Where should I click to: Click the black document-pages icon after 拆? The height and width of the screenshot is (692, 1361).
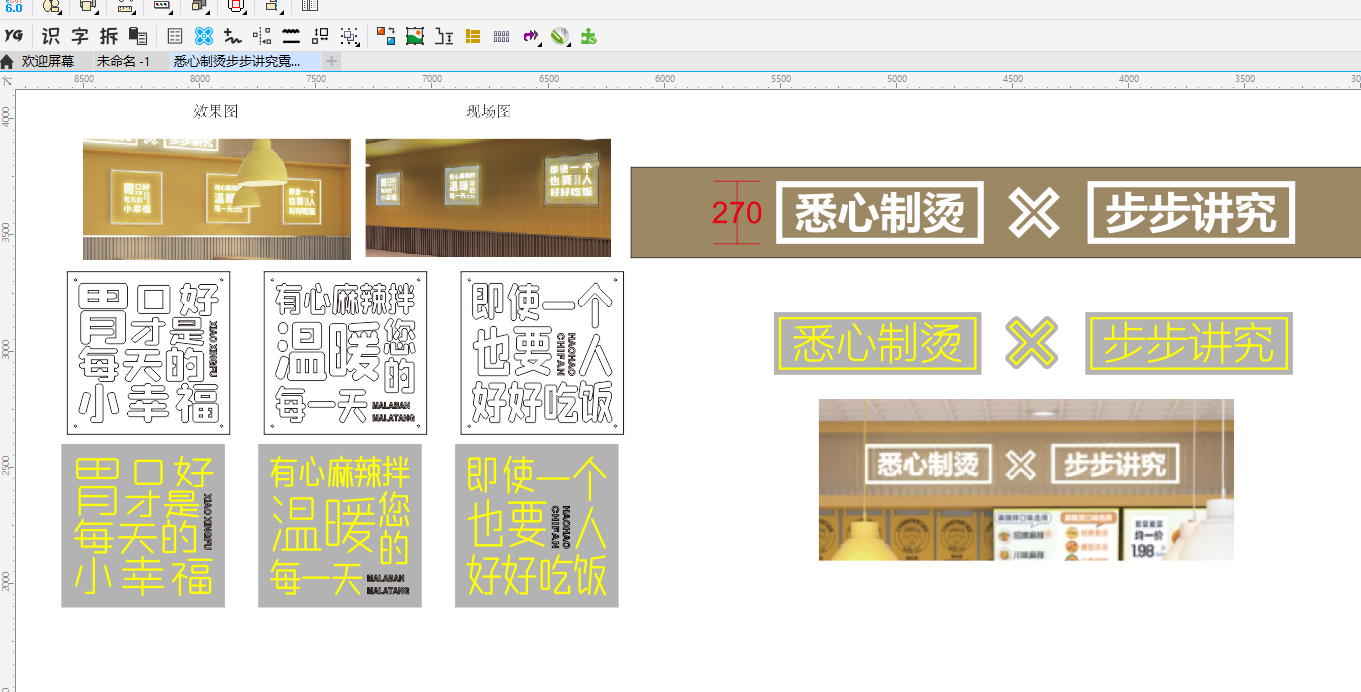click(138, 36)
